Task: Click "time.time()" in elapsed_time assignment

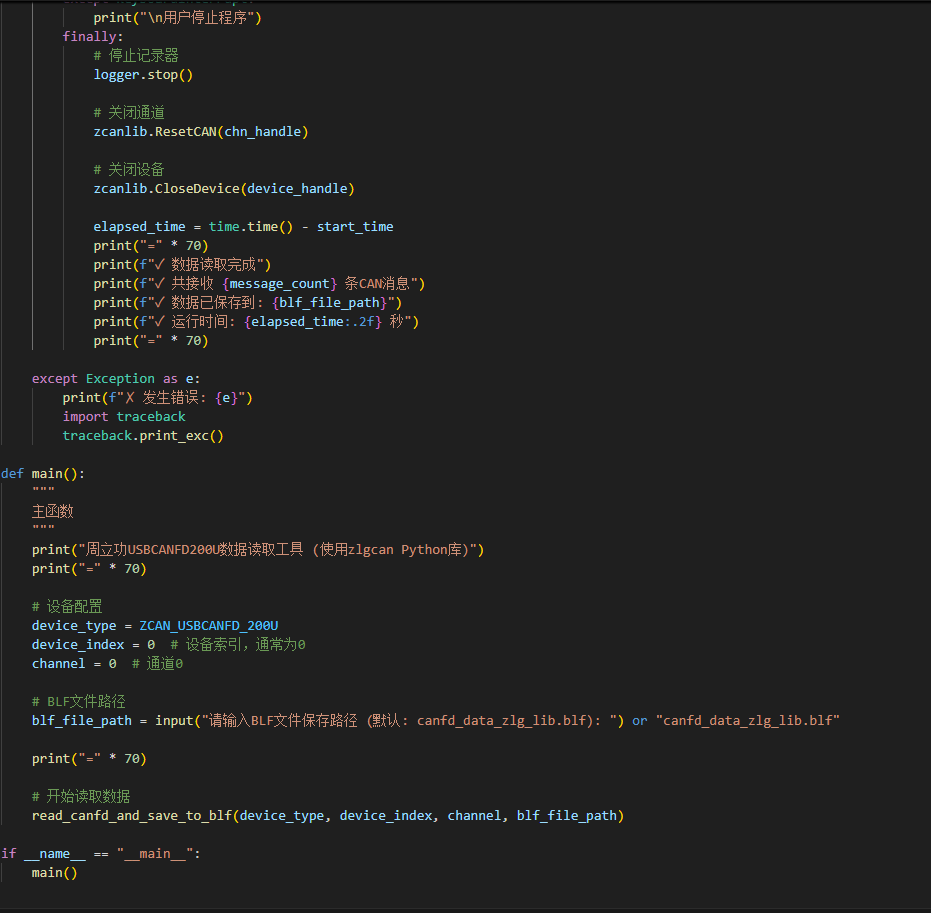Action: point(251,227)
